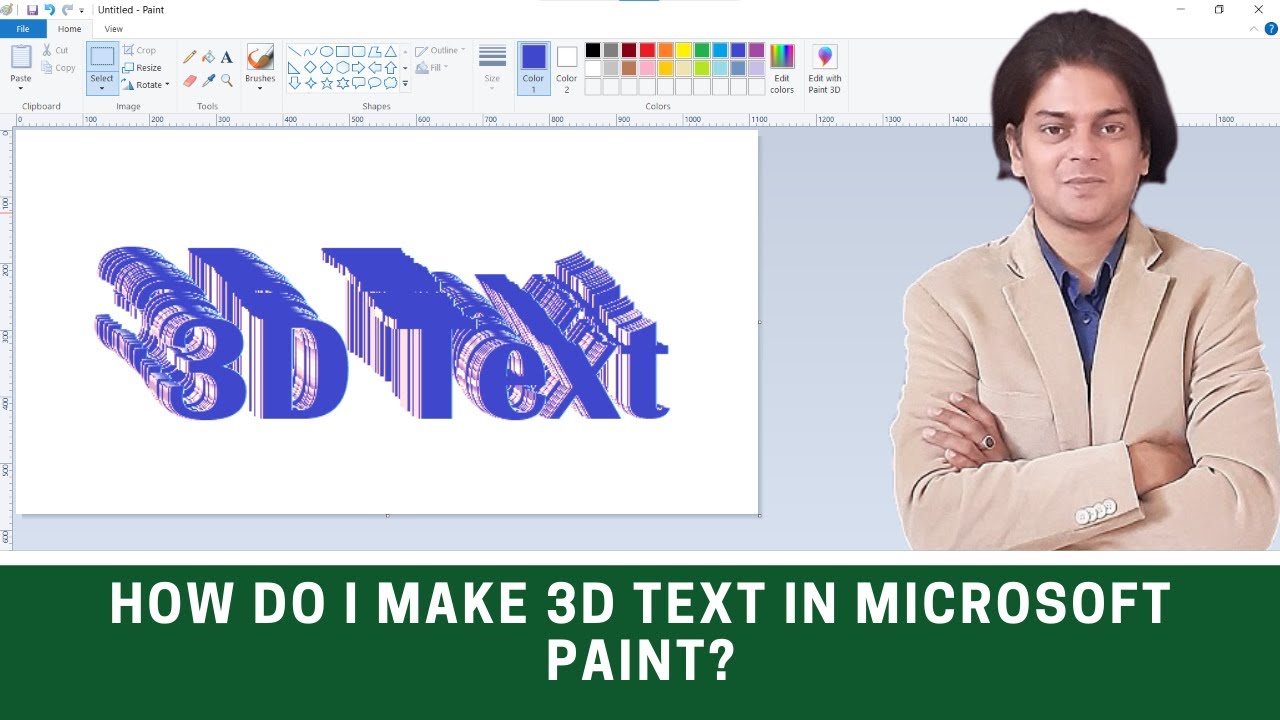Select the Fill with color bucket tool

pos(208,57)
